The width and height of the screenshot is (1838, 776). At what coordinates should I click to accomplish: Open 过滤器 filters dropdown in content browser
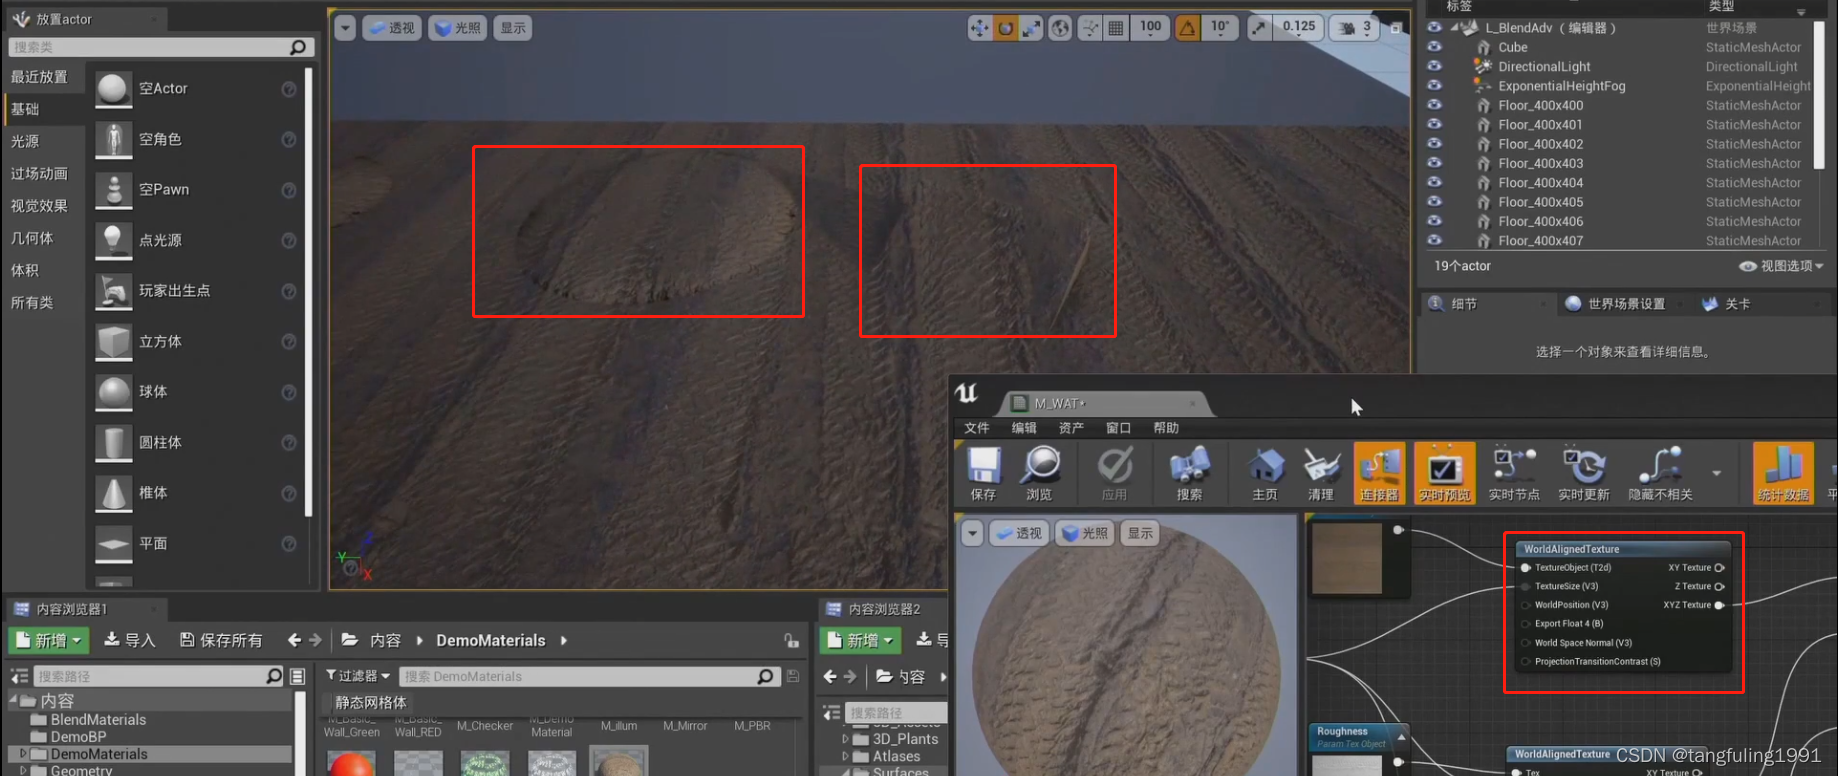(358, 676)
